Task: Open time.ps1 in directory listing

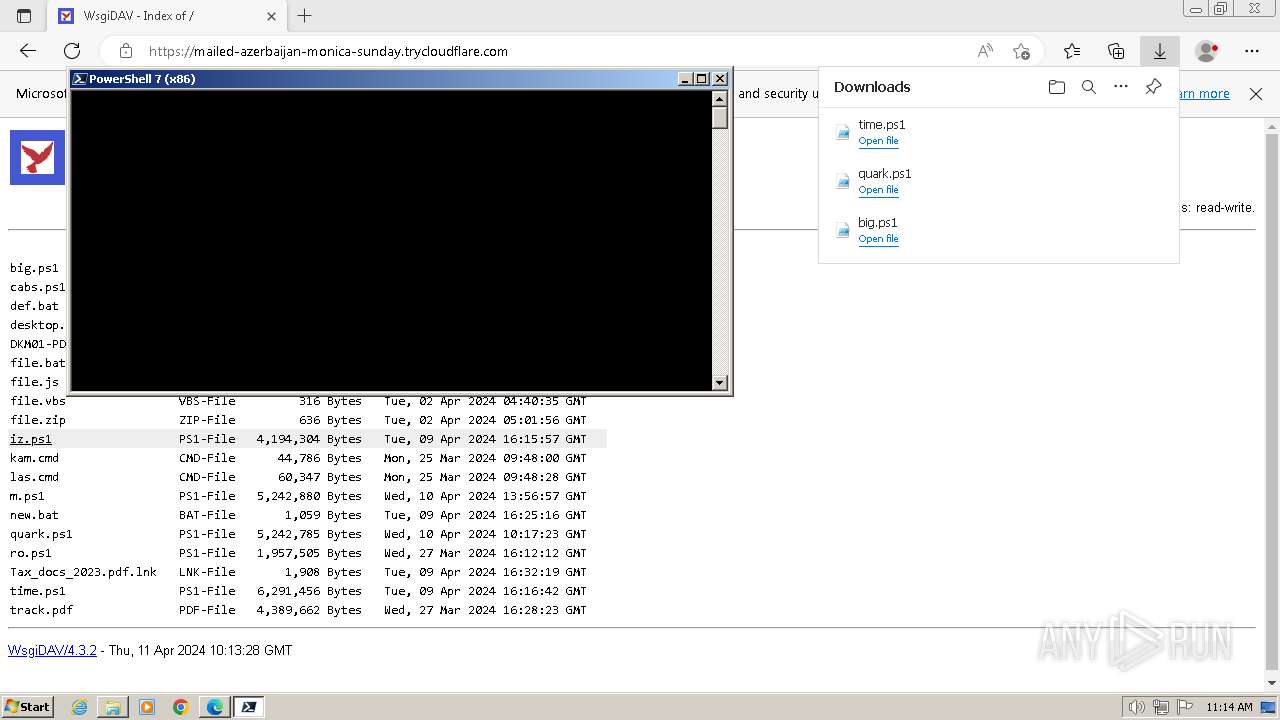Action: click(x=38, y=591)
